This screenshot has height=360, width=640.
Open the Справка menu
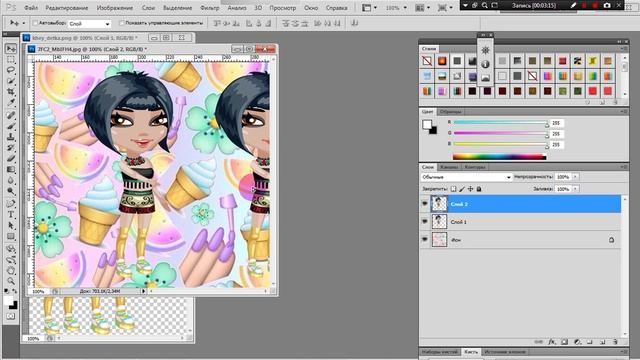coord(337,8)
